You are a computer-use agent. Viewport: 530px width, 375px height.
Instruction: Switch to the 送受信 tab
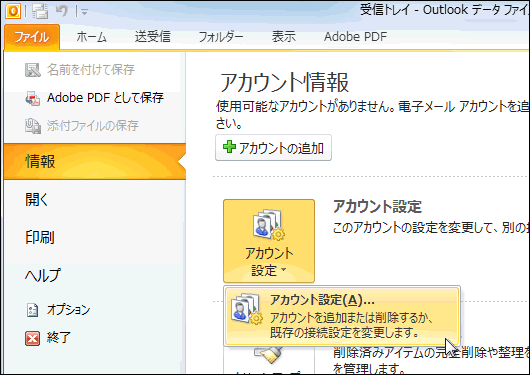152,37
